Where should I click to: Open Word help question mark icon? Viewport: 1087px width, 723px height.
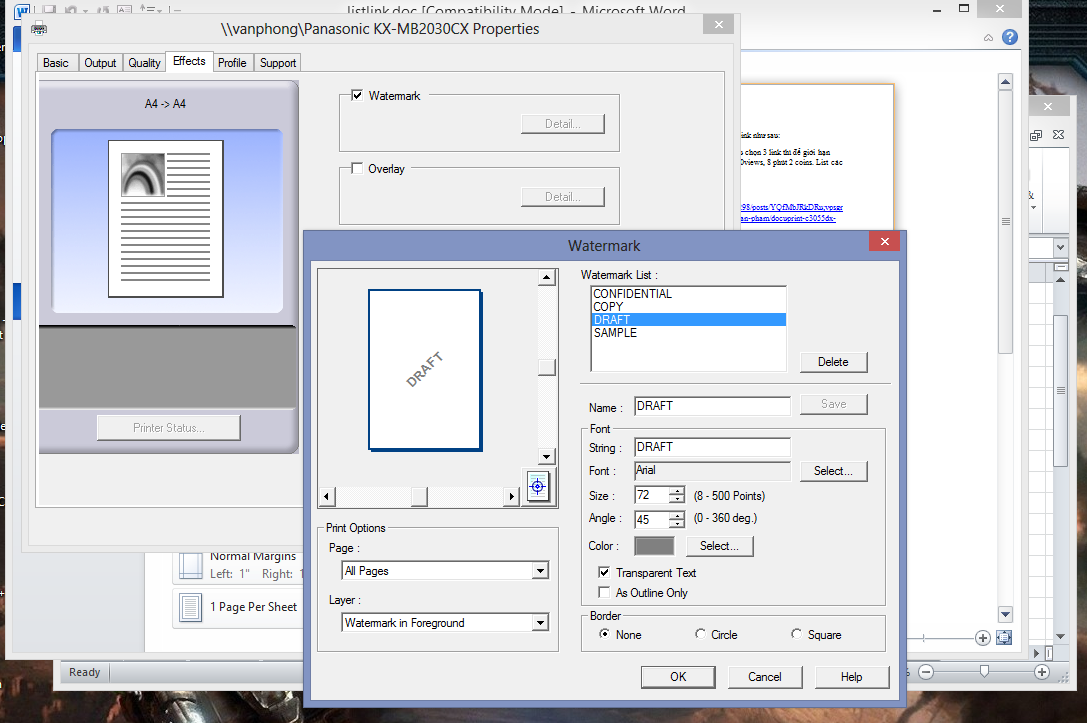(x=1010, y=37)
